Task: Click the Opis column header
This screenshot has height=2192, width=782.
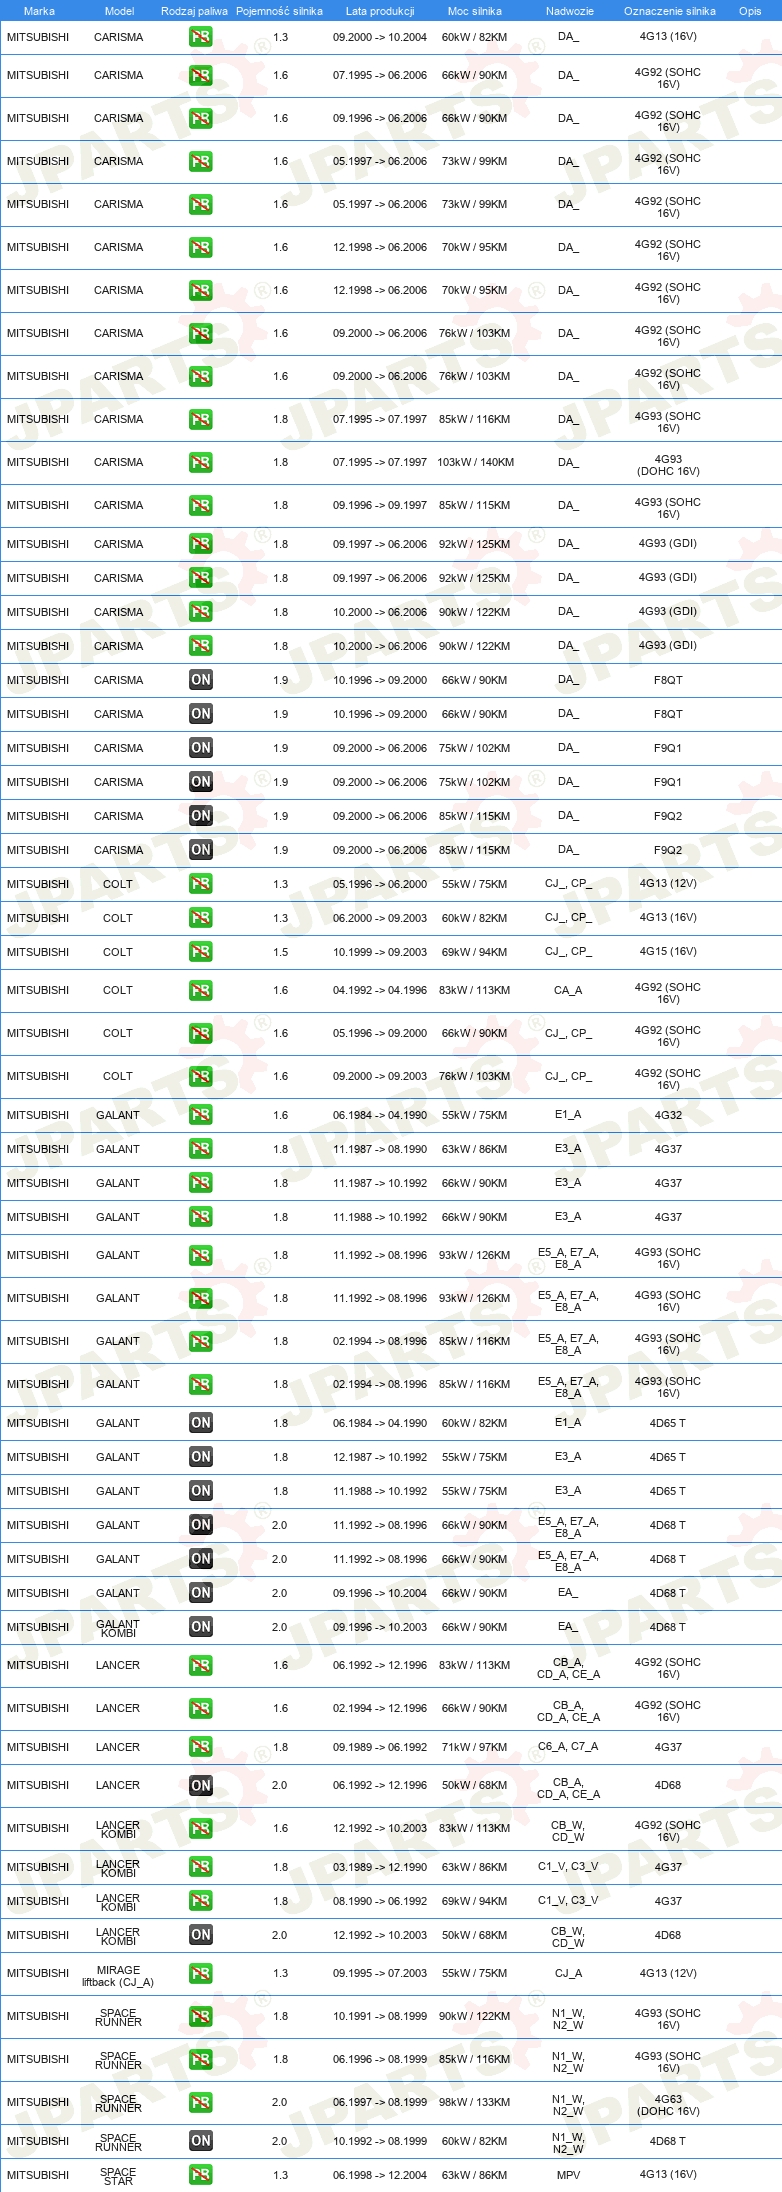Action: [x=750, y=11]
